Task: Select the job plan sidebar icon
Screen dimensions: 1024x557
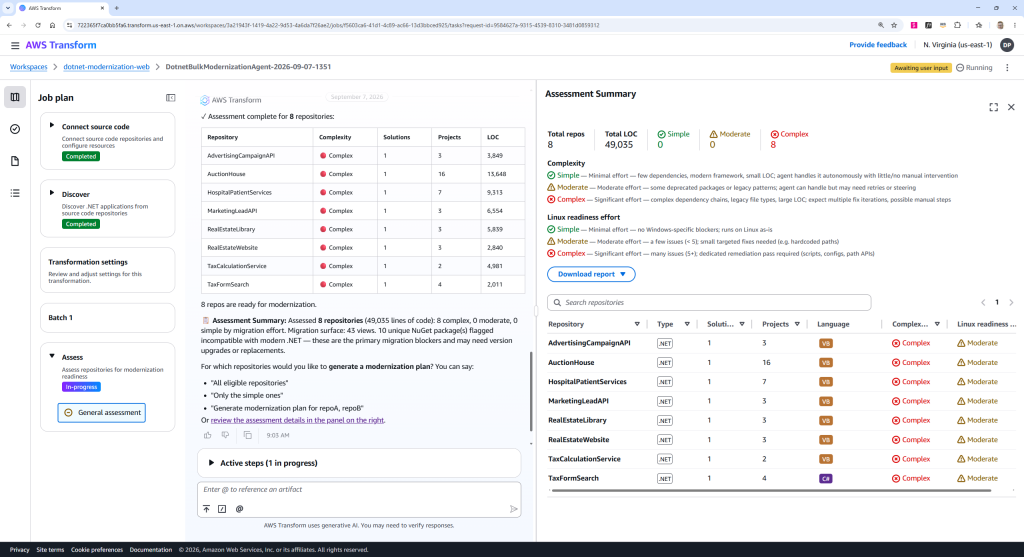Action: [15, 97]
